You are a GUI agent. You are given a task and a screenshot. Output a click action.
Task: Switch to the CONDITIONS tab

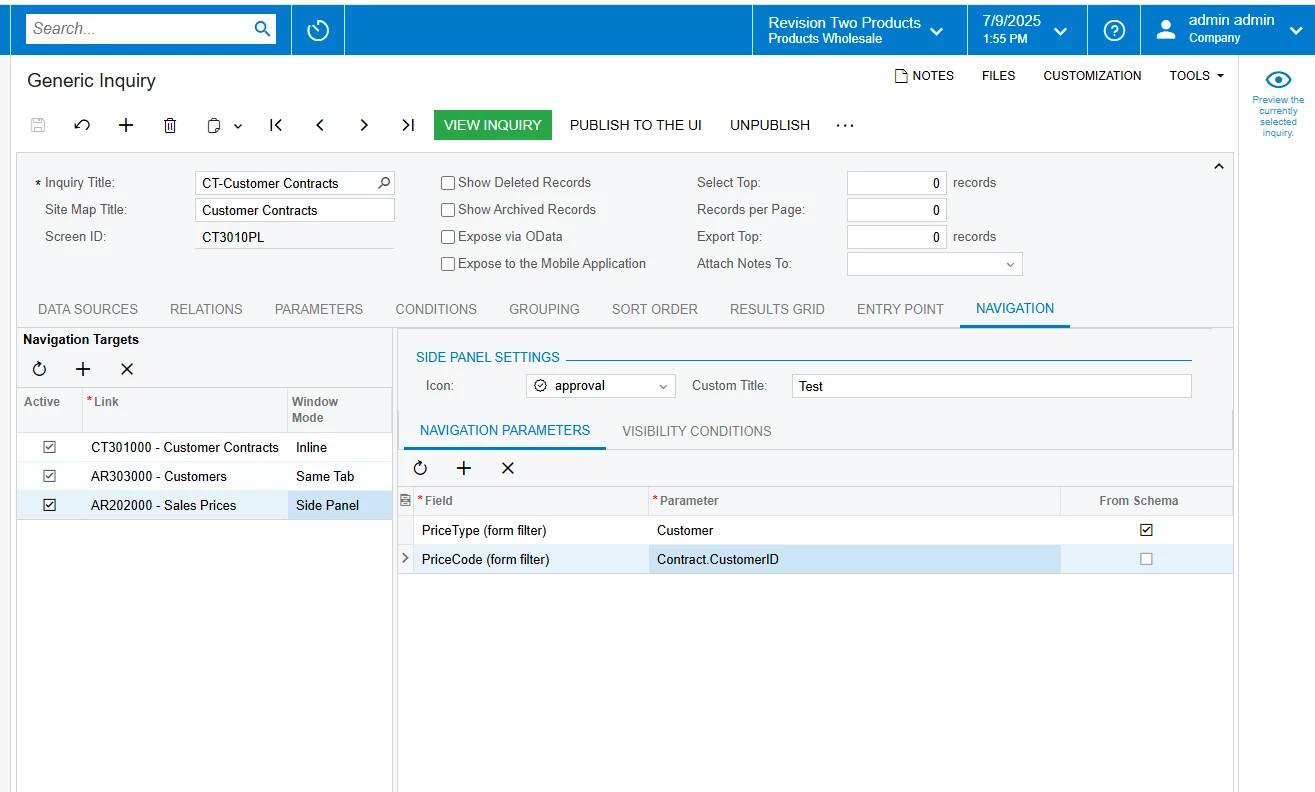tap(436, 309)
